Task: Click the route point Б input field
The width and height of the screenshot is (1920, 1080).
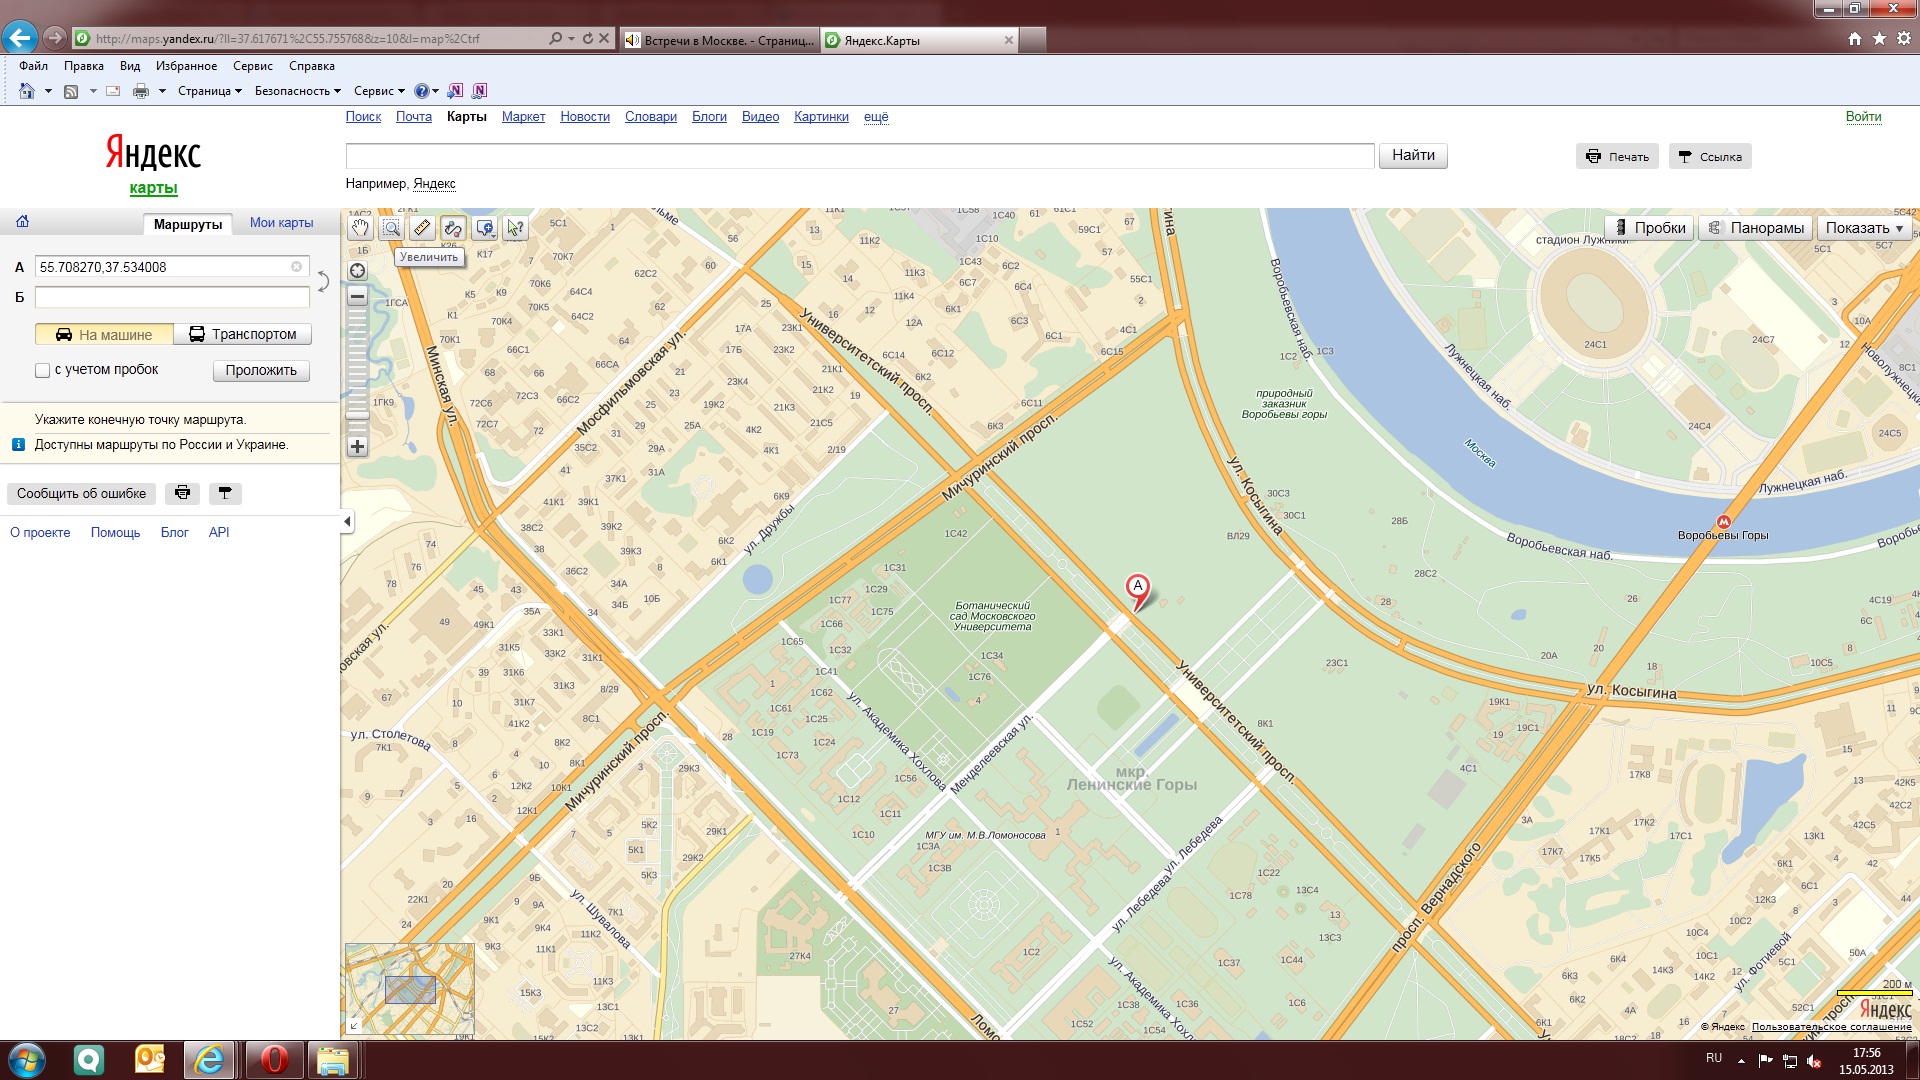Action: pos(172,297)
